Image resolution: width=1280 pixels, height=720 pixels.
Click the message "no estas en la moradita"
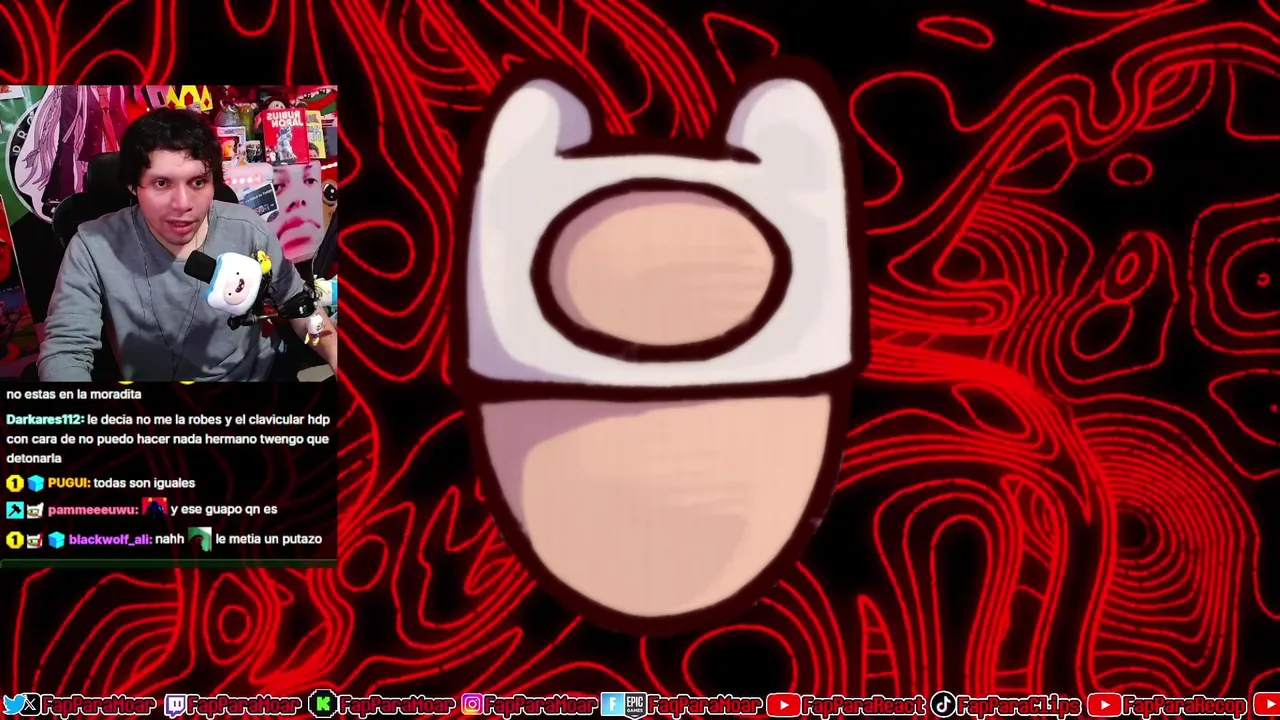pos(74,395)
